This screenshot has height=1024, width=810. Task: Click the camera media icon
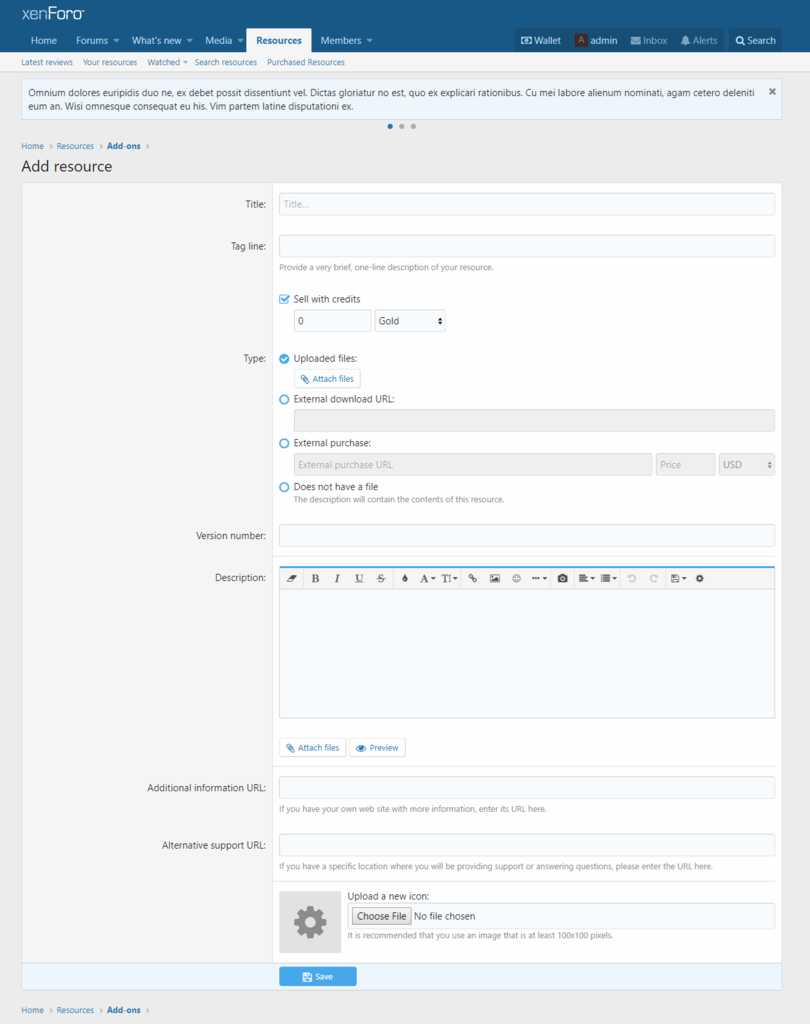(x=563, y=578)
